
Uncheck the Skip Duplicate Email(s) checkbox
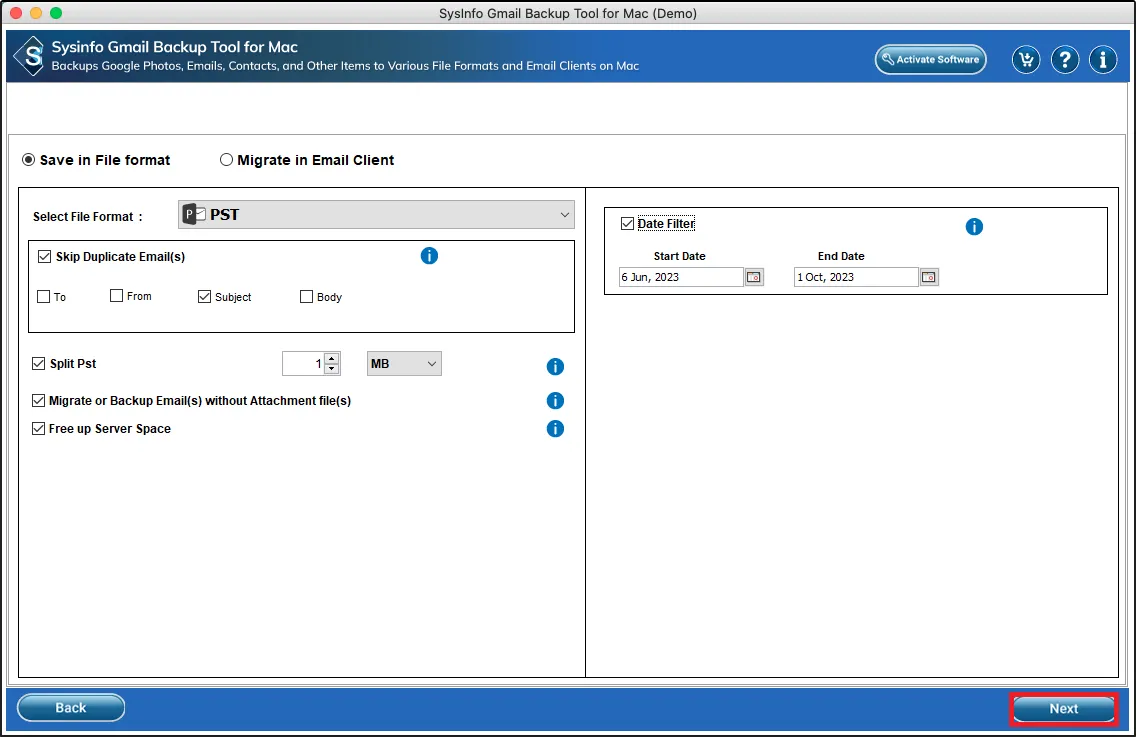coord(44,257)
